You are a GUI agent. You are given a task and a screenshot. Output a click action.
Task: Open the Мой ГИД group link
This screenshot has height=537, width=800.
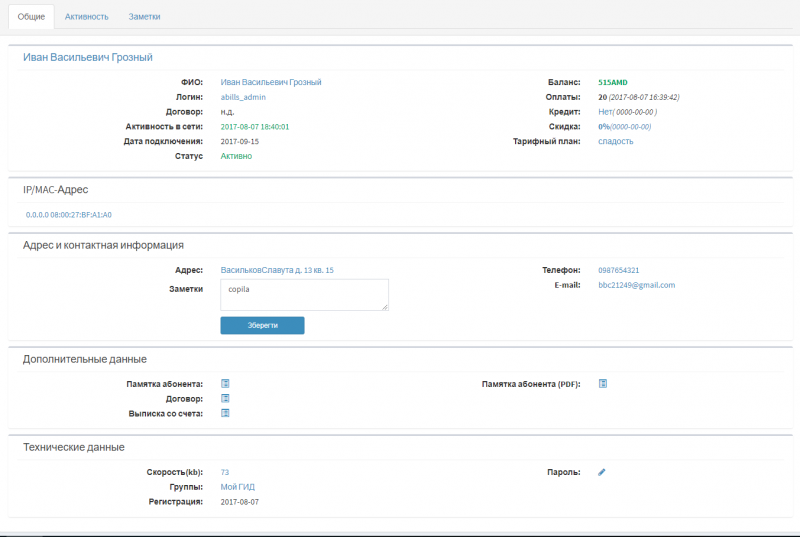(x=237, y=486)
